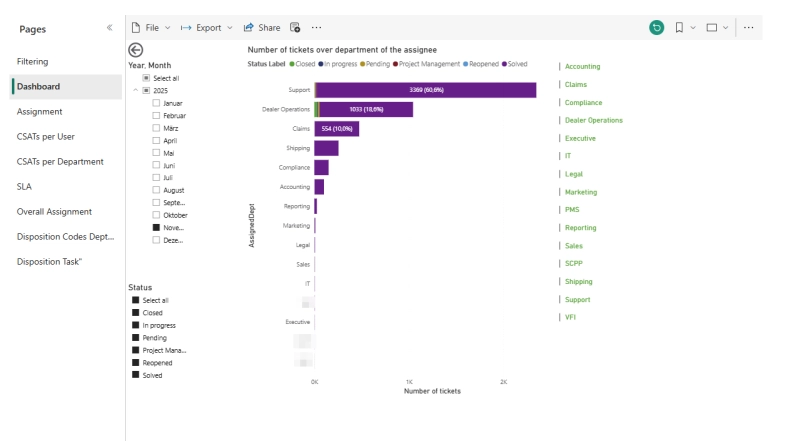Uncheck the Pending status checkbox

tap(136, 338)
